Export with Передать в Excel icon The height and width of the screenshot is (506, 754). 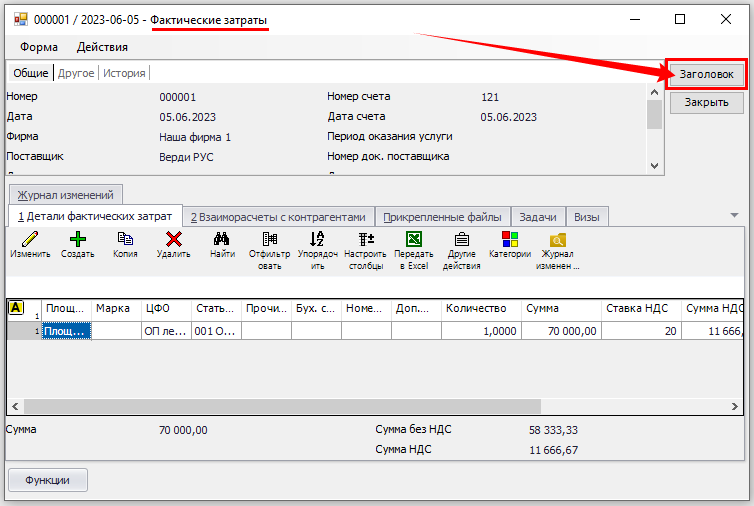413,239
